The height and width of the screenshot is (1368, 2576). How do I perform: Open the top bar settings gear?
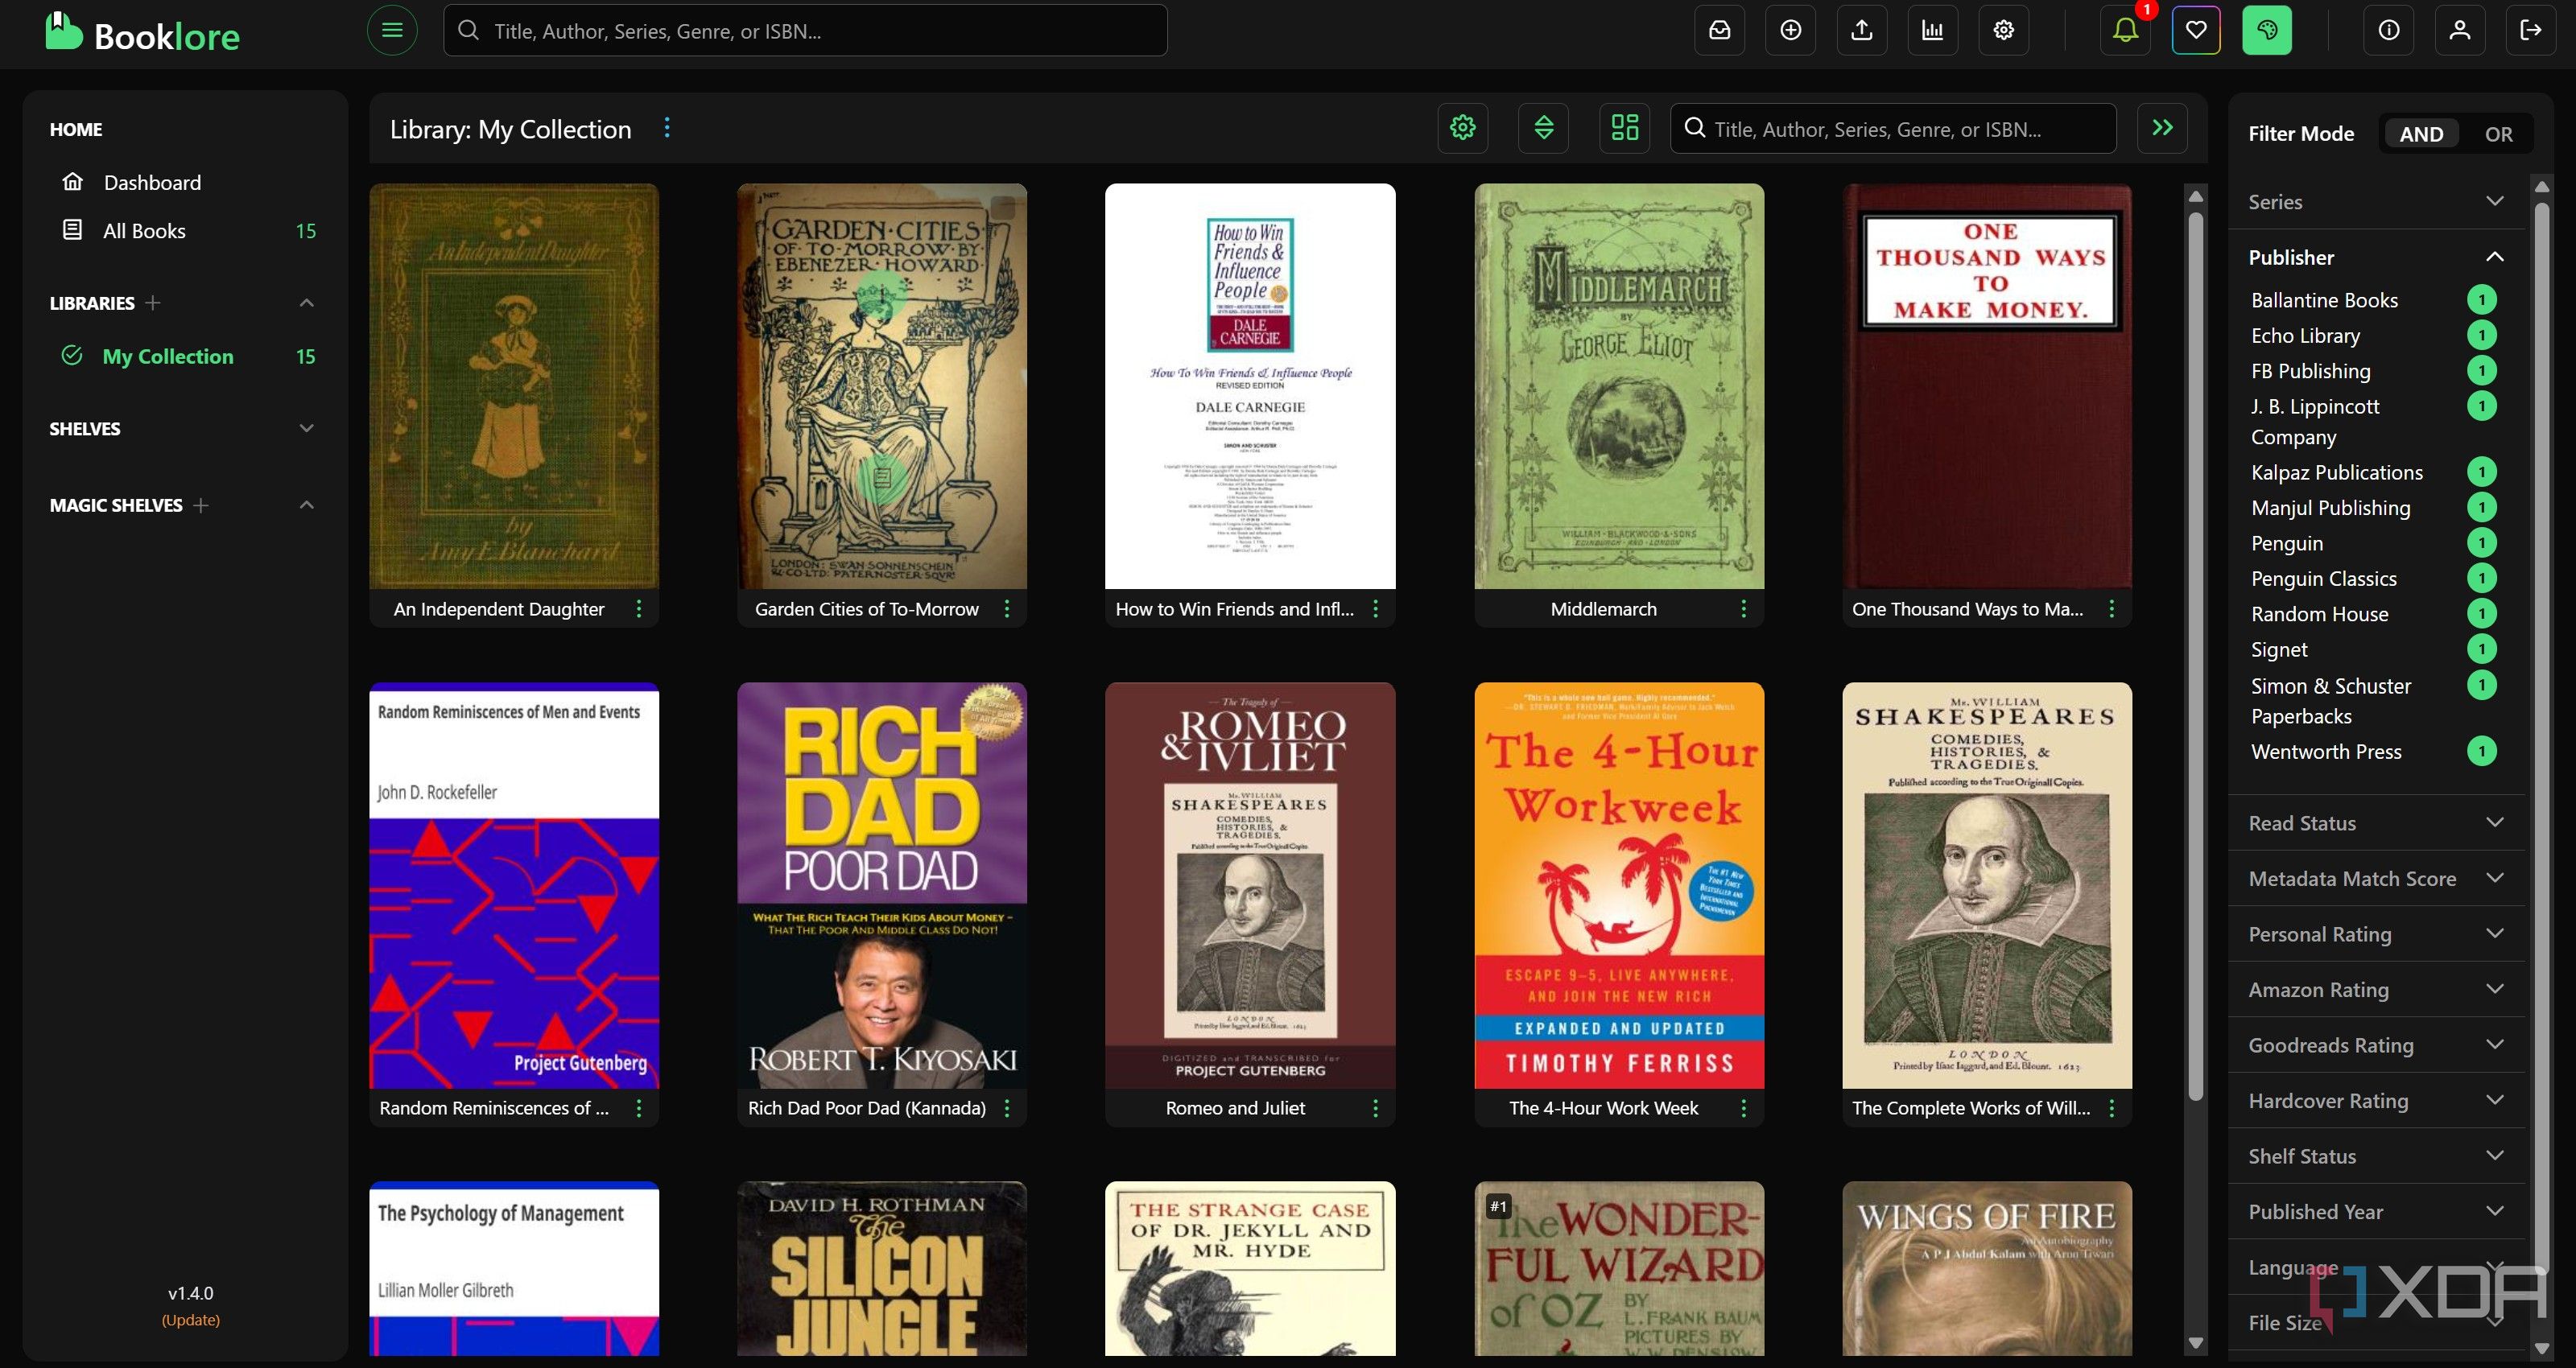pyautogui.click(x=2004, y=30)
